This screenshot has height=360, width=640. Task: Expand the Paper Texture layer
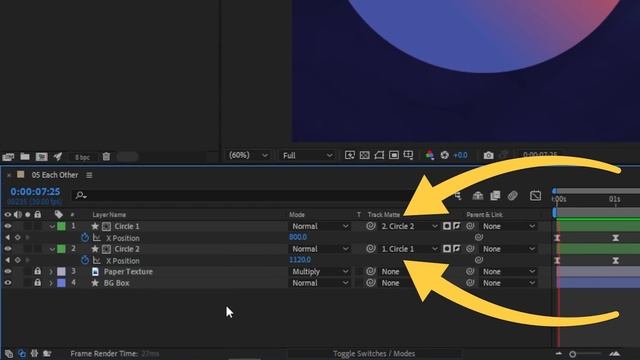(51, 271)
